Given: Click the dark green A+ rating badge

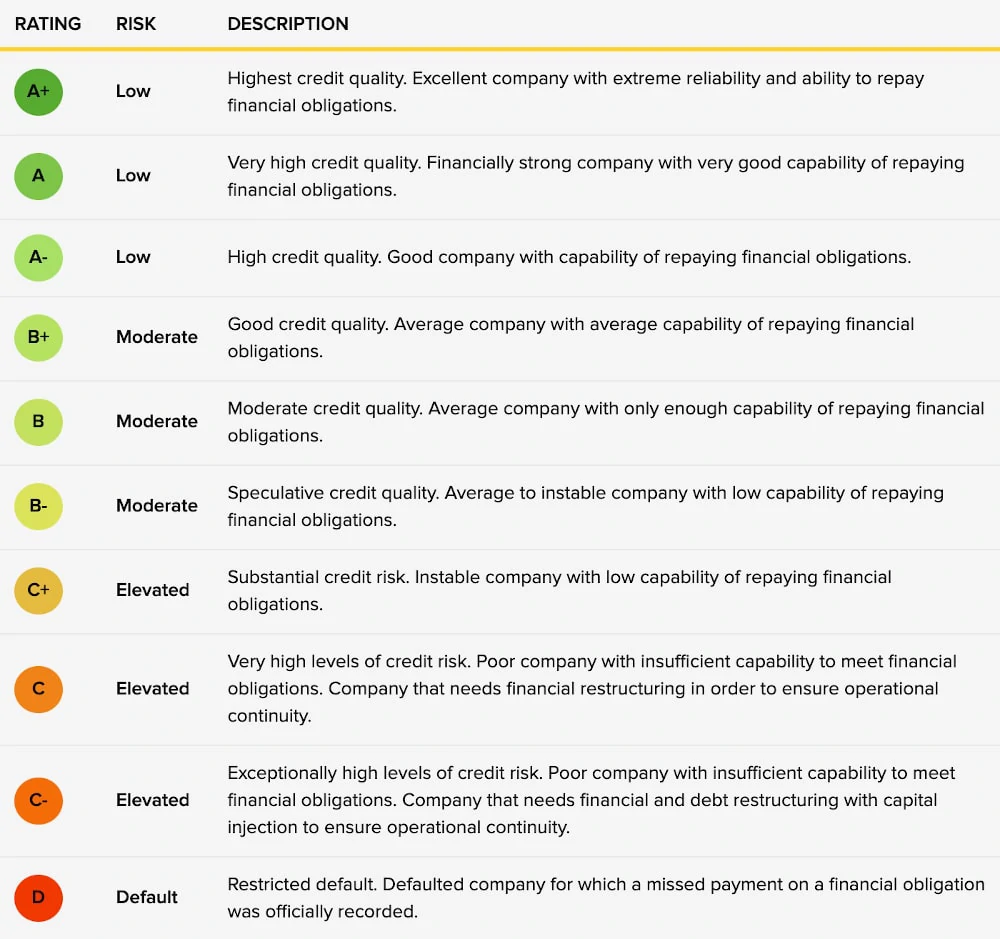Looking at the screenshot, I should click(x=38, y=92).
